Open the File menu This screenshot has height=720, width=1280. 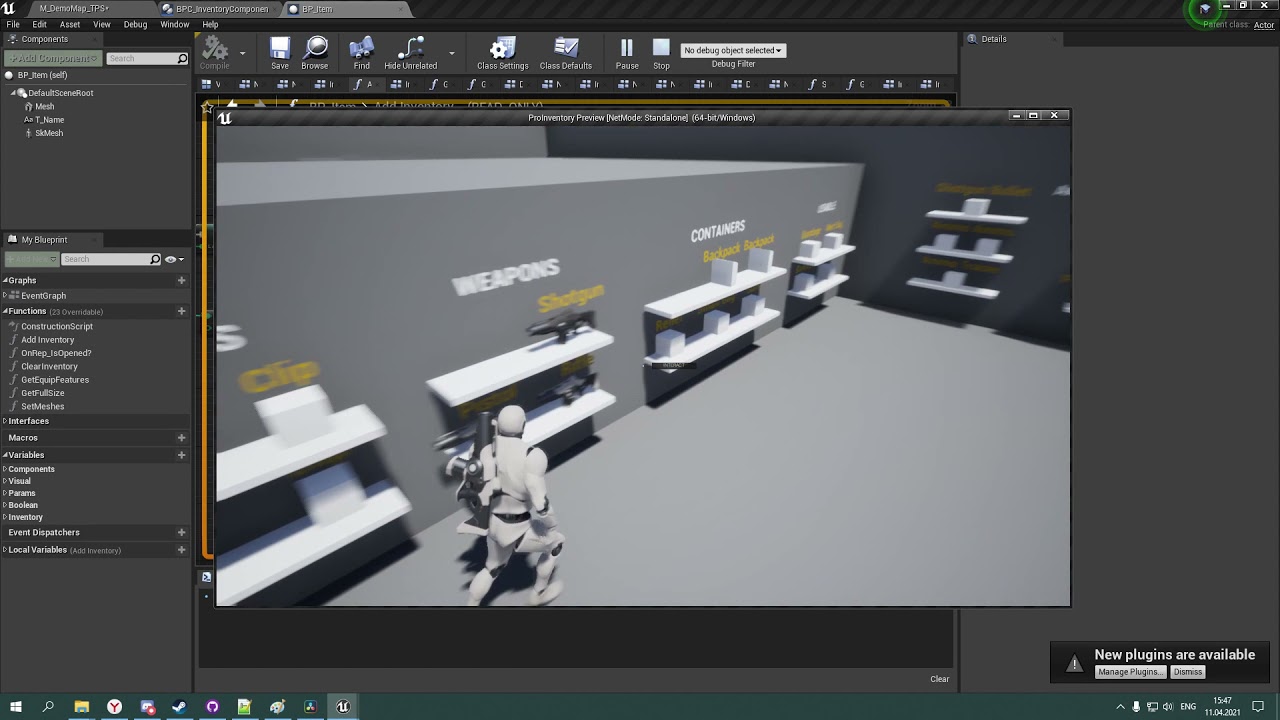[x=13, y=24]
